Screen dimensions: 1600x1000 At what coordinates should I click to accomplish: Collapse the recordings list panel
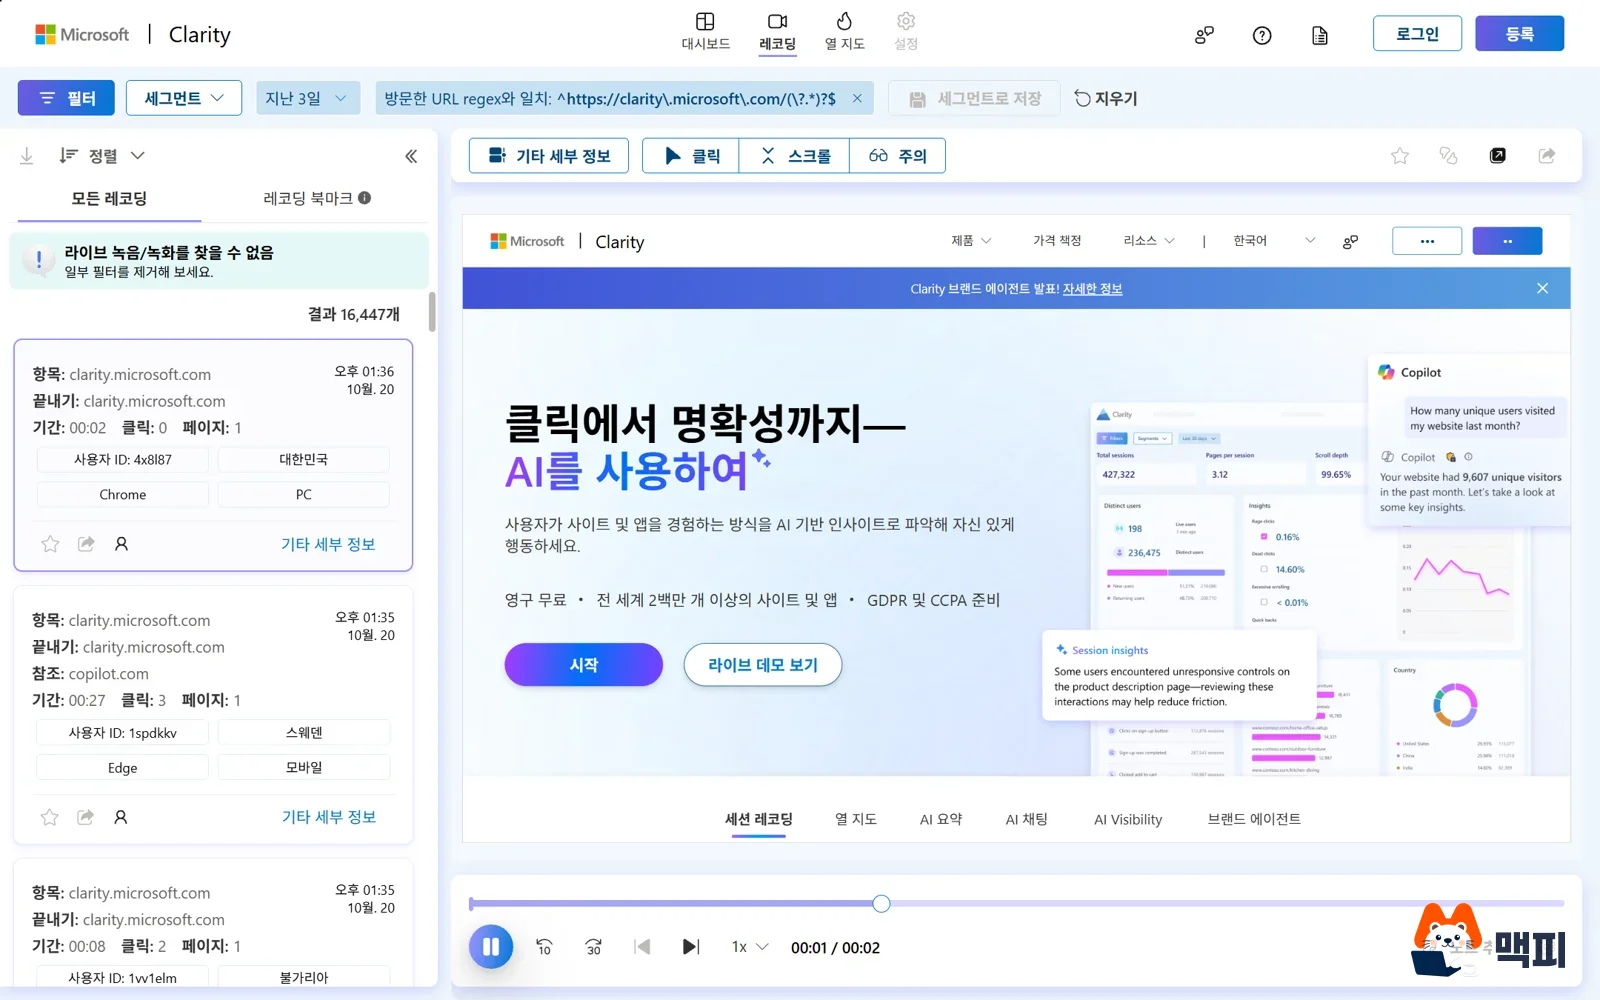[x=411, y=156]
